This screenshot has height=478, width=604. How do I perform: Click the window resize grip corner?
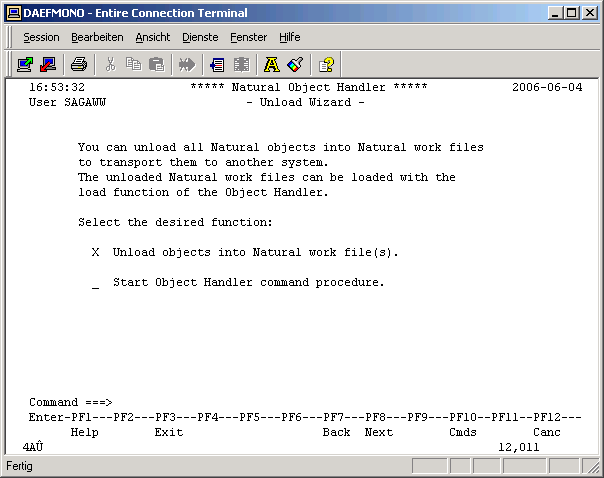pyautogui.click(x=594, y=468)
